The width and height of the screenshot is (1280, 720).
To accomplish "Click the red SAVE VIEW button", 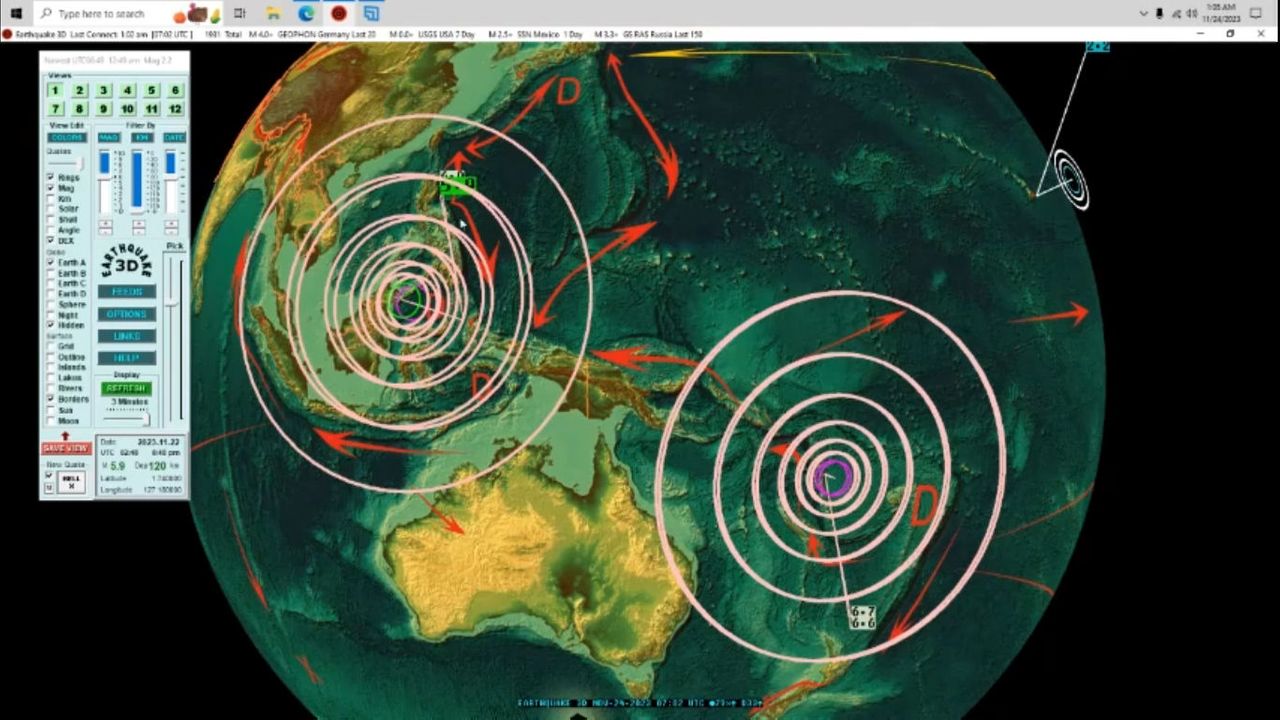I will (x=66, y=448).
